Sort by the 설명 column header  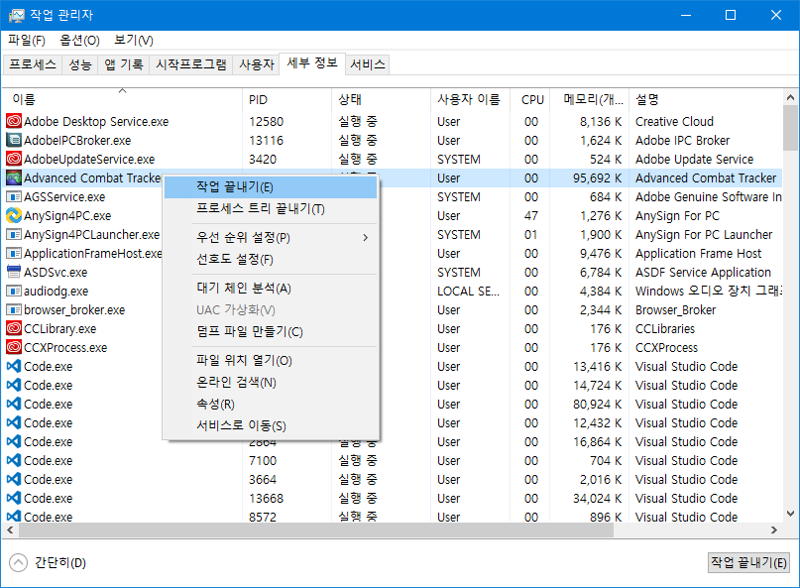706,100
